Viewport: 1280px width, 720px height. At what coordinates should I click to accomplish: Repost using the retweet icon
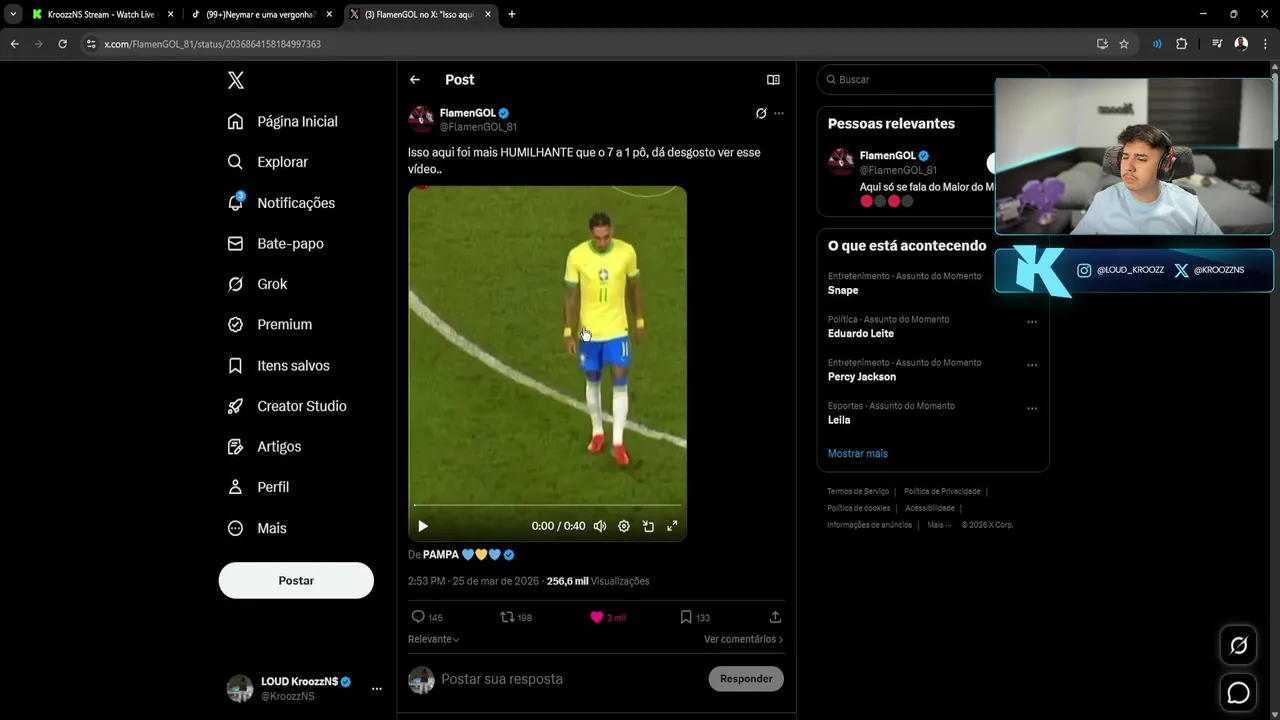[x=507, y=617]
